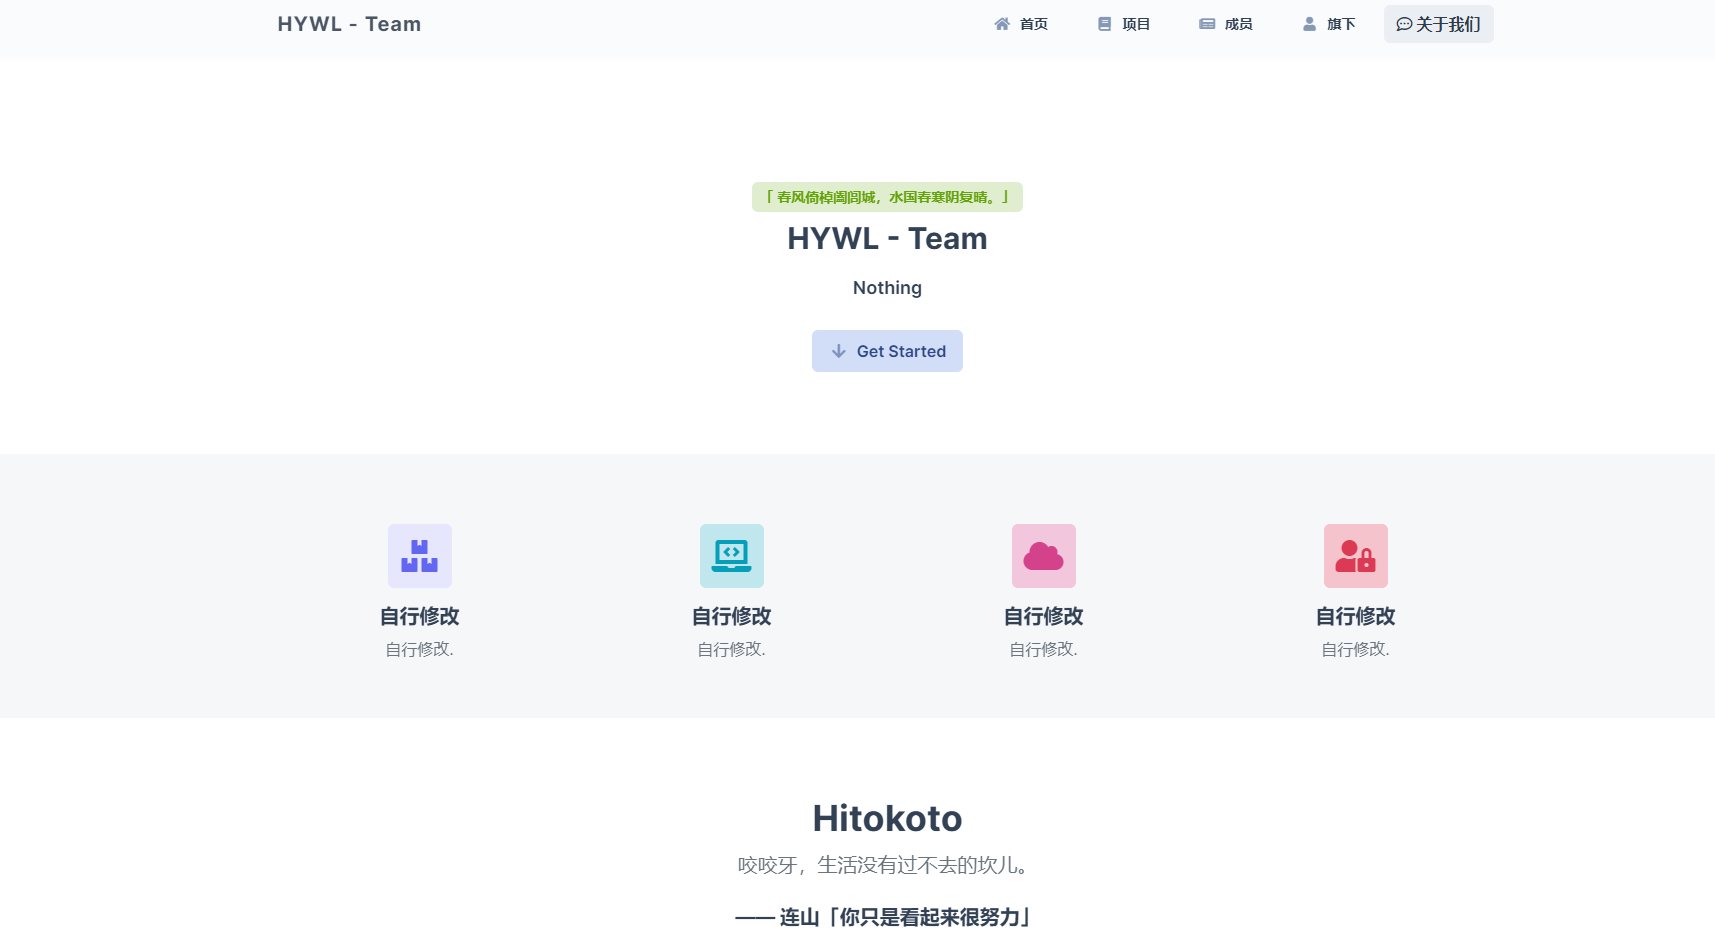This screenshot has width=1715, height=941.
Task: Click the home icon in the navbar
Action: pos(1001,24)
